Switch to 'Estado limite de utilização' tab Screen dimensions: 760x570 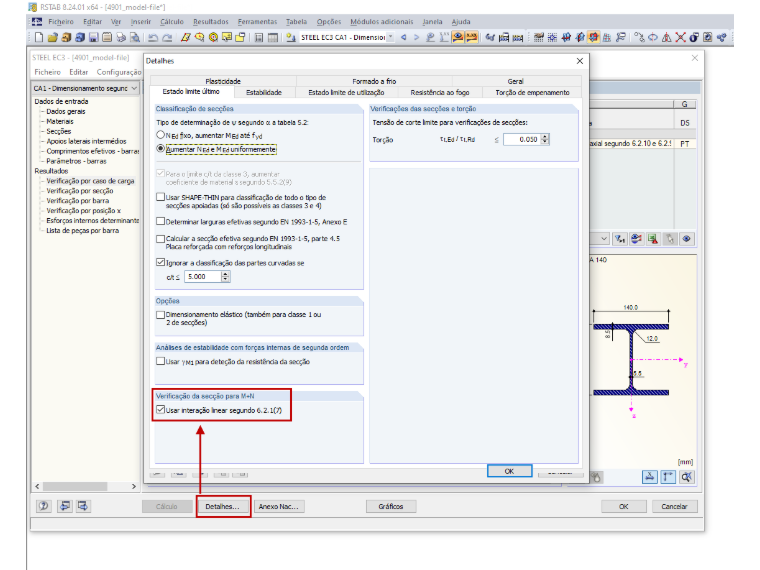346,92
